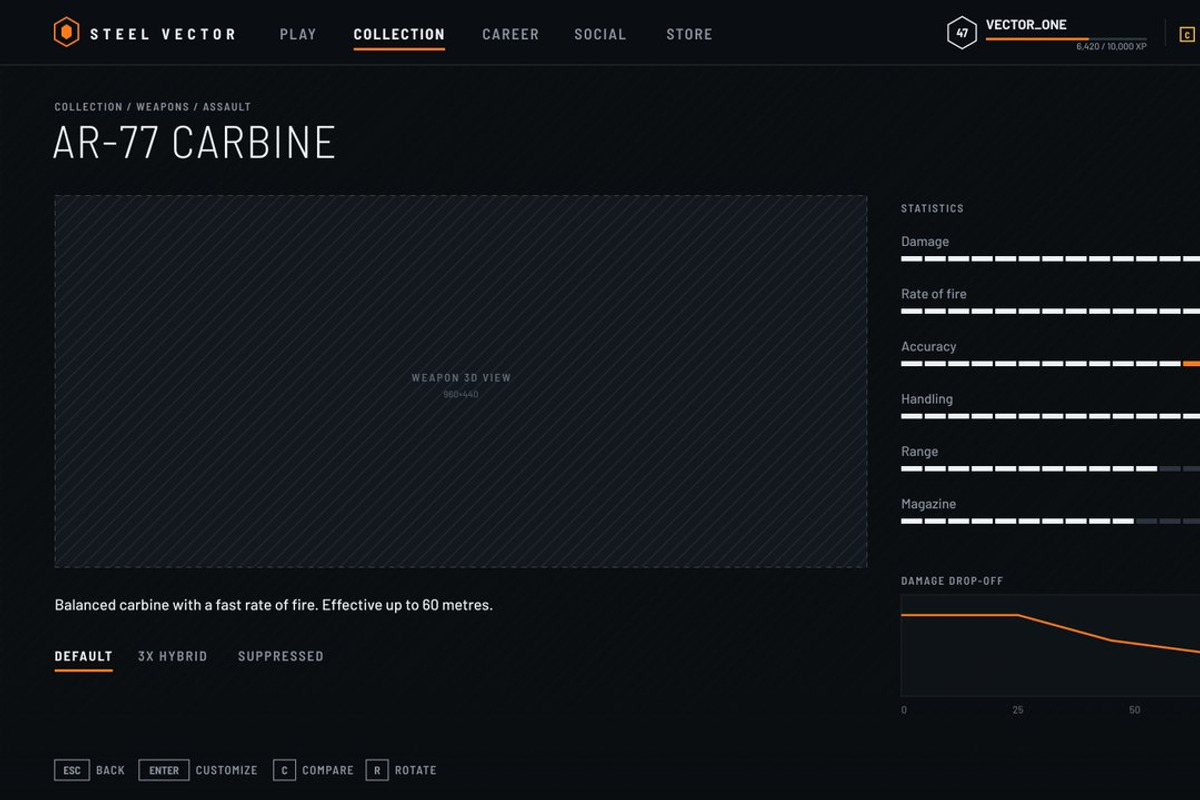The image size is (1200, 800).
Task: Click the Weapon 3D View panel
Action: [x=461, y=381]
